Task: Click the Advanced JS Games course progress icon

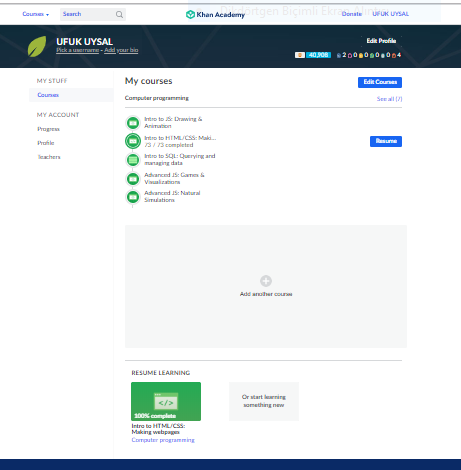Action: [133, 179]
